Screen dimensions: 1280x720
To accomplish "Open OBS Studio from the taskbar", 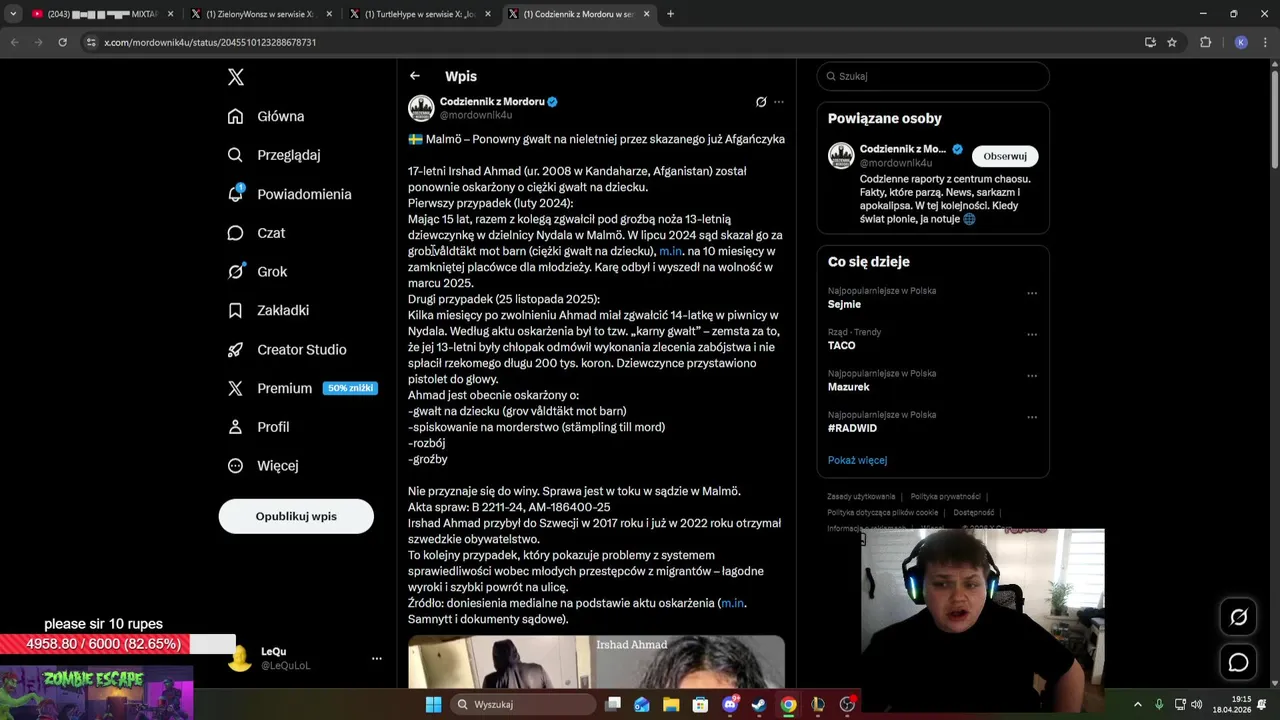I will tap(847, 704).
